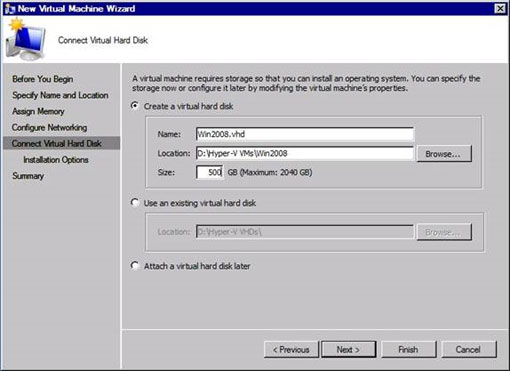Click the 'Name:' label
This screenshot has height=371, width=510.
[169, 134]
